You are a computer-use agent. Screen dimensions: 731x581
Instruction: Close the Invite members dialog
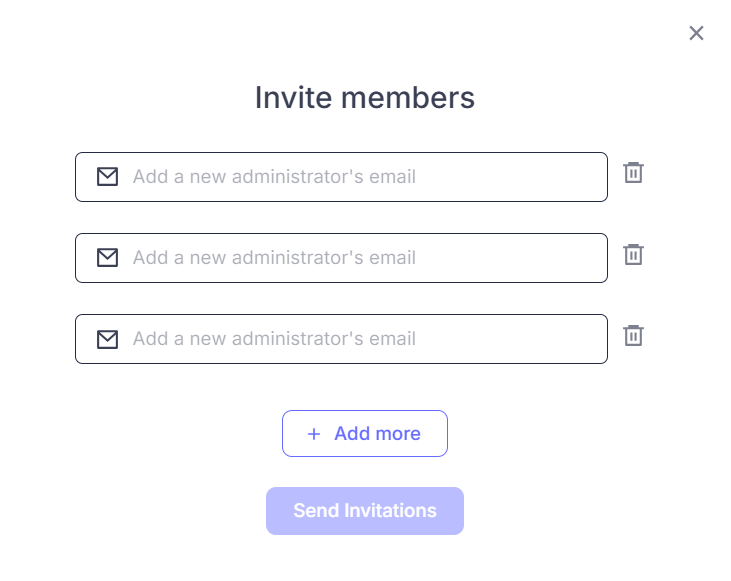(x=696, y=33)
